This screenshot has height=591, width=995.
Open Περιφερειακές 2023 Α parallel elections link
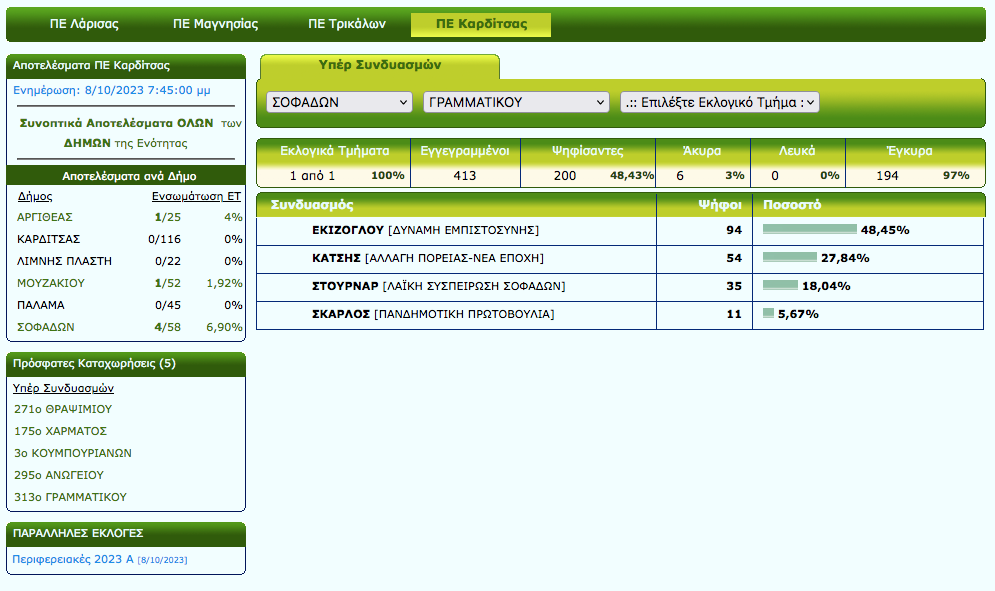click(72, 559)
